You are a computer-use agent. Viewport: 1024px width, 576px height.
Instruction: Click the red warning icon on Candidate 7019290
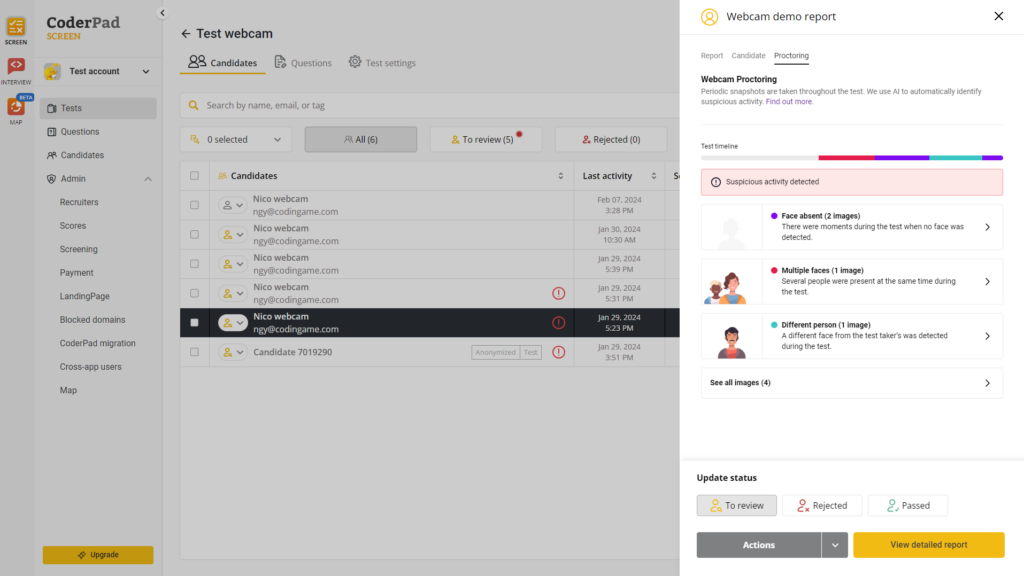pyautogui.click(x=558, y=352)
